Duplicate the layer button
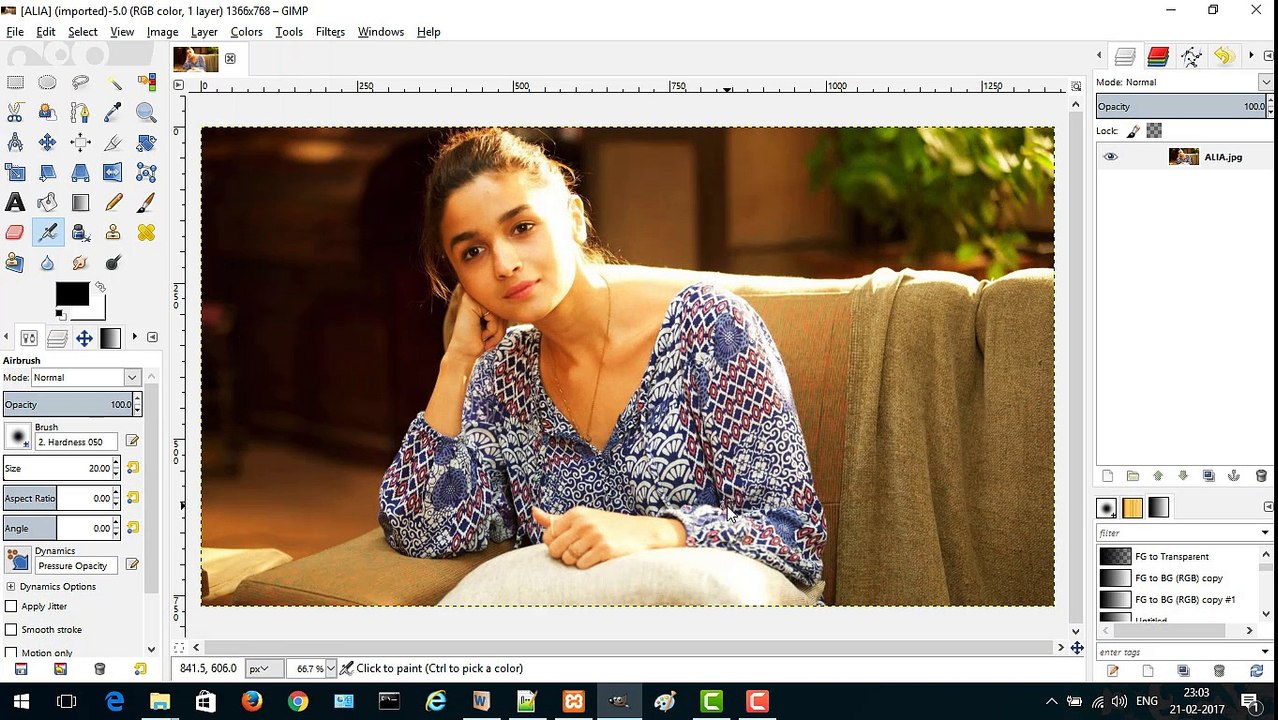 [1208, 476]
